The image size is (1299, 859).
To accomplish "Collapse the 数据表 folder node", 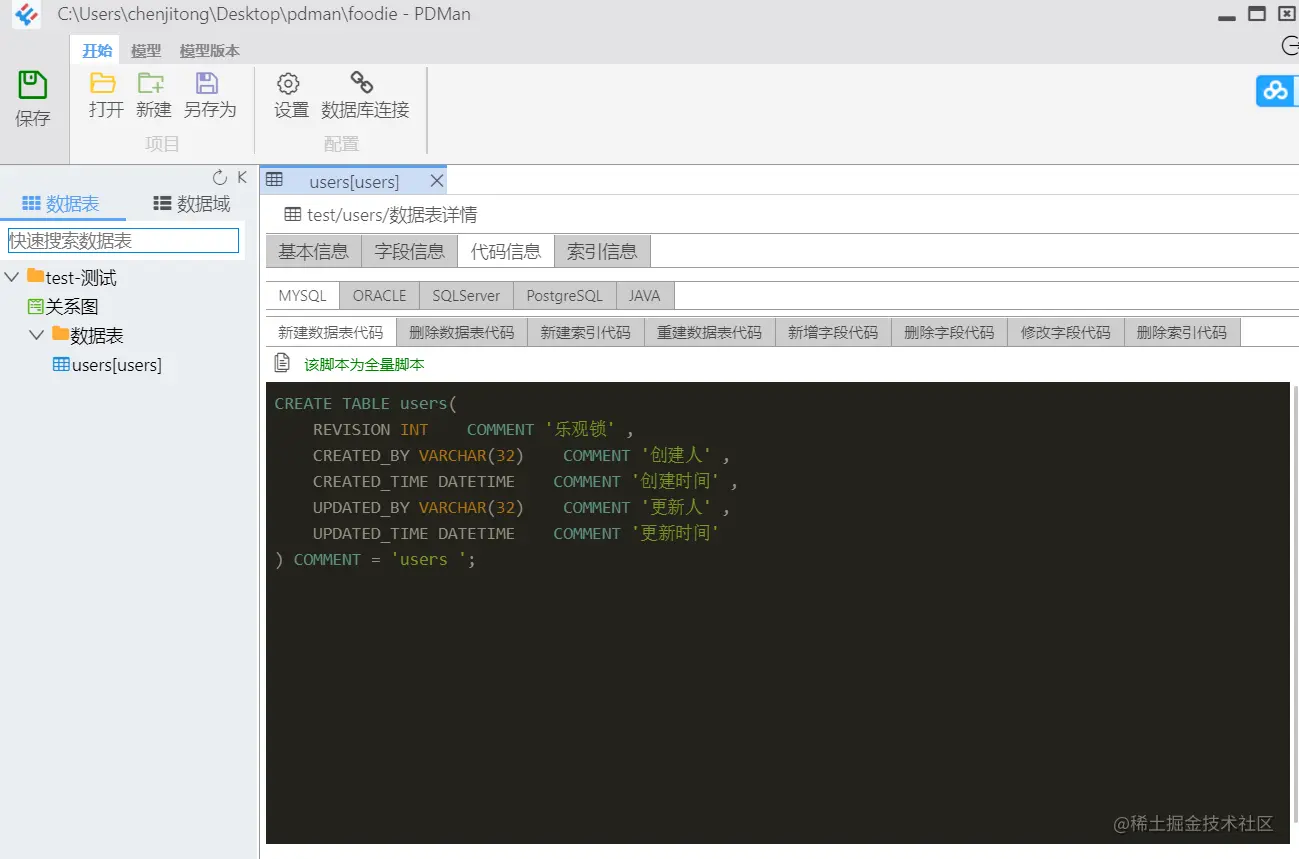I will (x=37, y=334).
